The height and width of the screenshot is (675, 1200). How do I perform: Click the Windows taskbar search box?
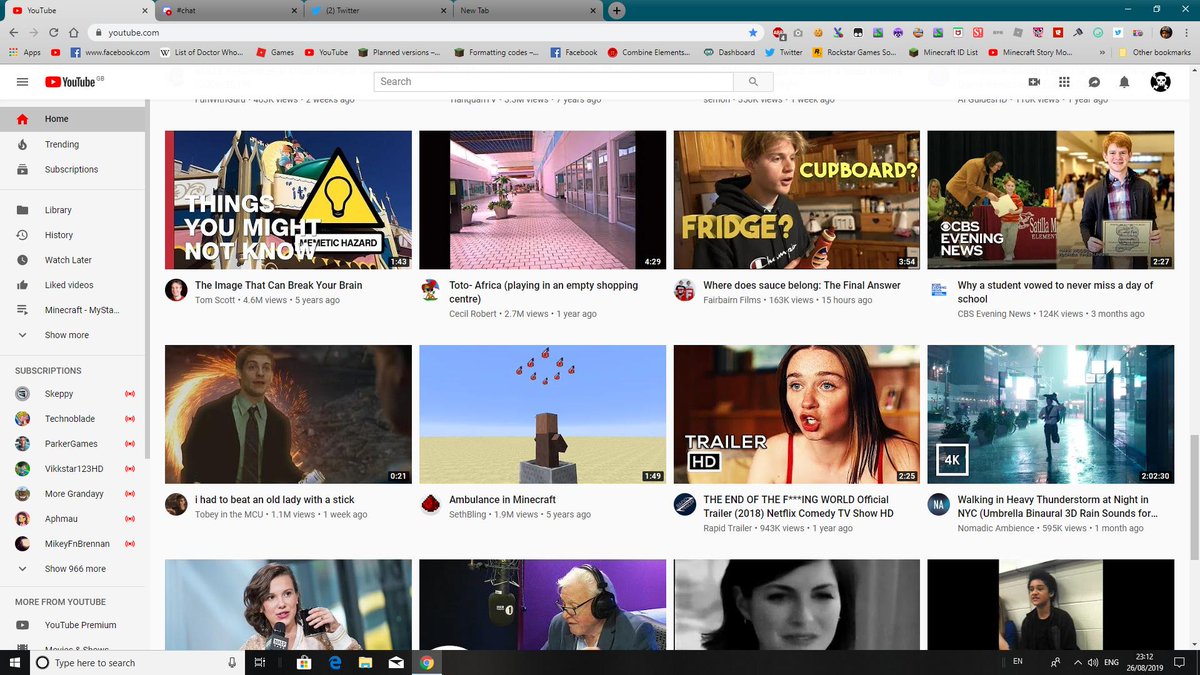[x=136, y=662]
